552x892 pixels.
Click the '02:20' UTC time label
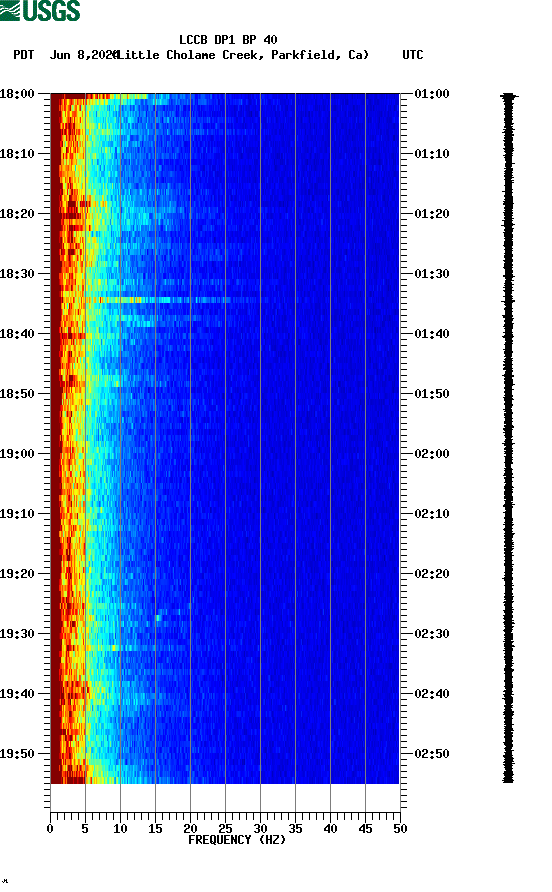432,574
